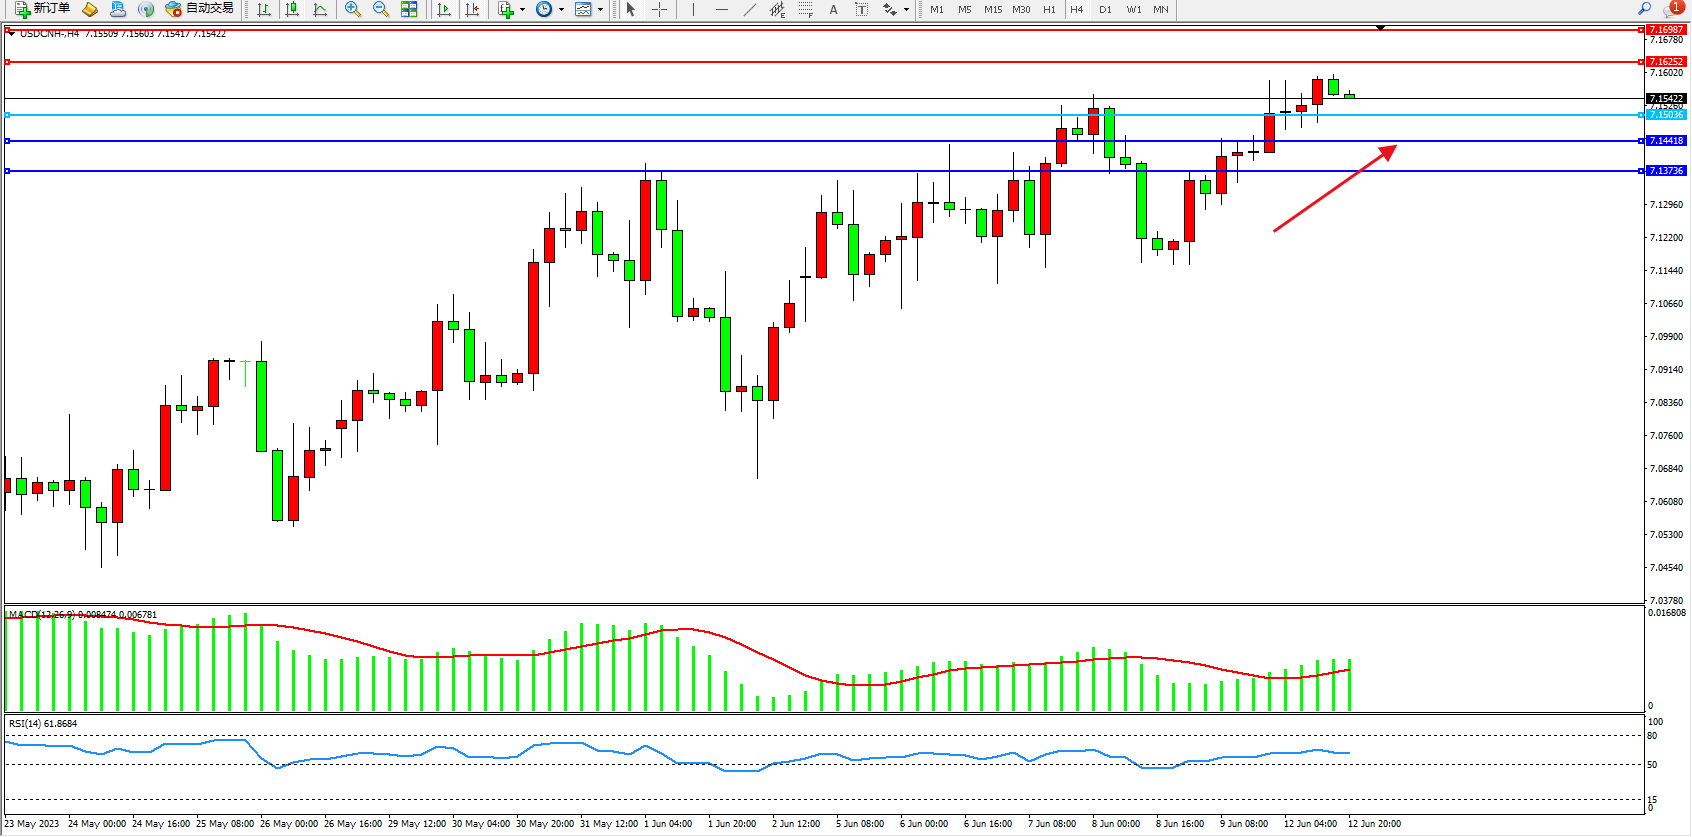
Task: Expand the periodicity clock dropdown
Action: 561,10
